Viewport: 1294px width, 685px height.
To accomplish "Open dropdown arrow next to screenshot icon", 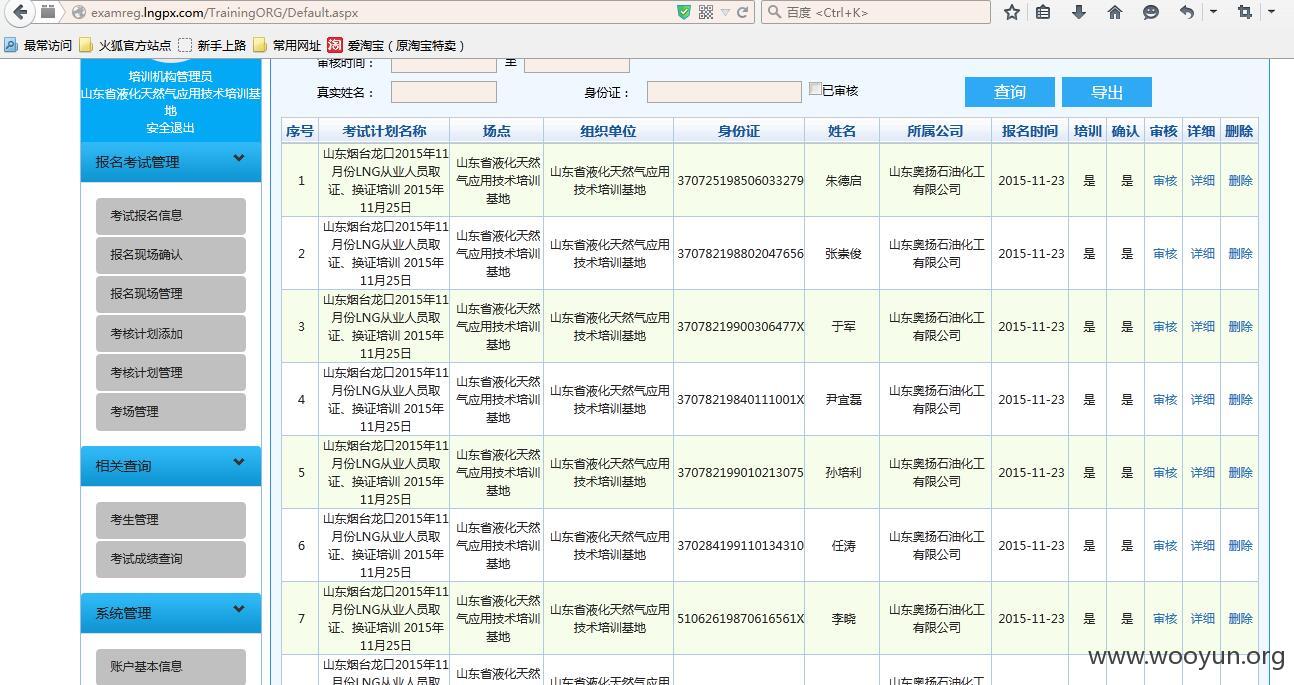I will click(x=1272, y=12).
